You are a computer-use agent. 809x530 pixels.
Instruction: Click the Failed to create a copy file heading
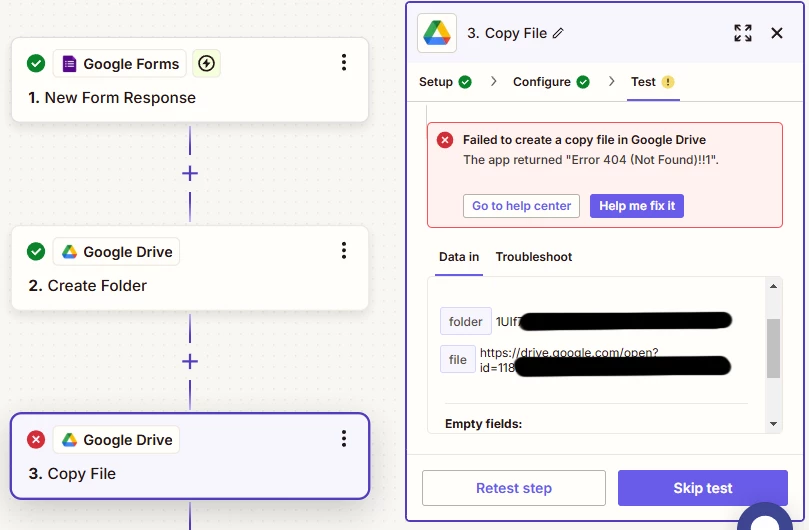[584, 140]
